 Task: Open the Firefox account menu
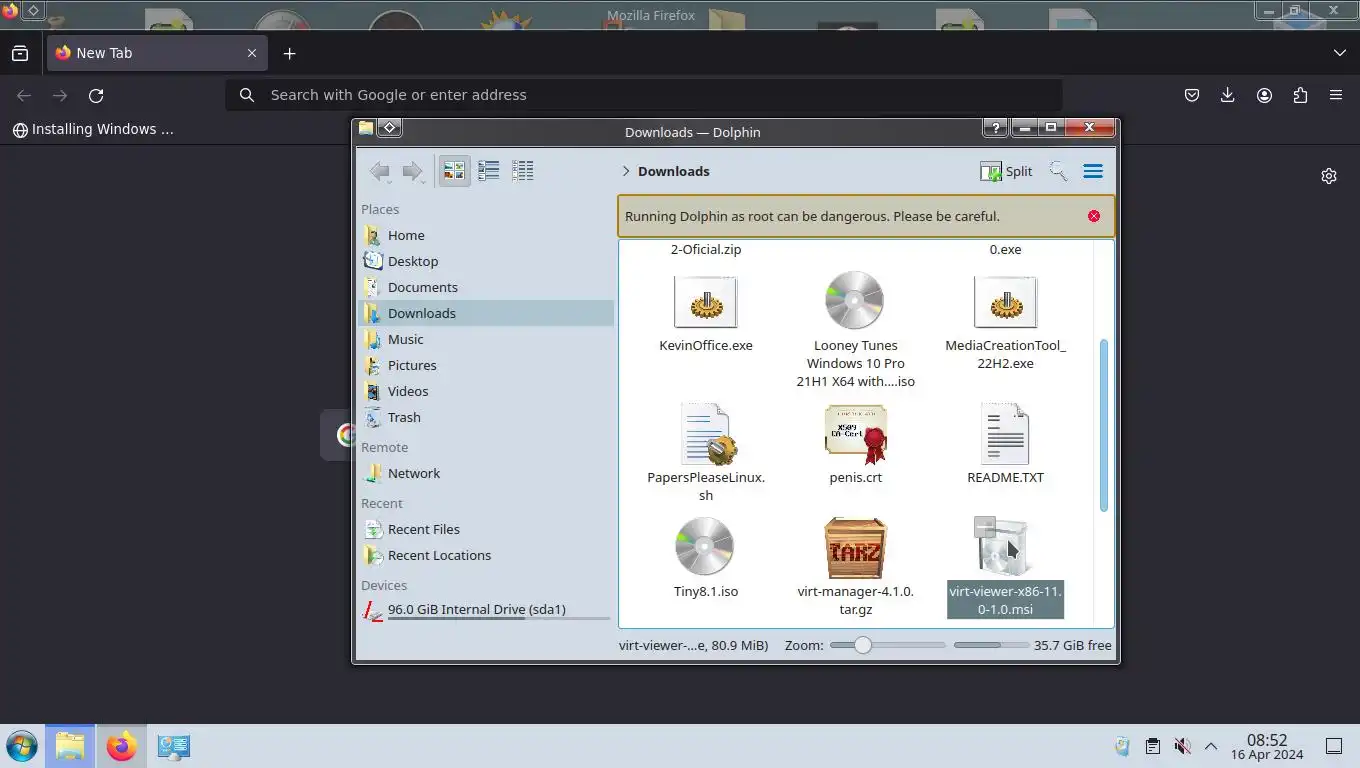[1264, 95]
